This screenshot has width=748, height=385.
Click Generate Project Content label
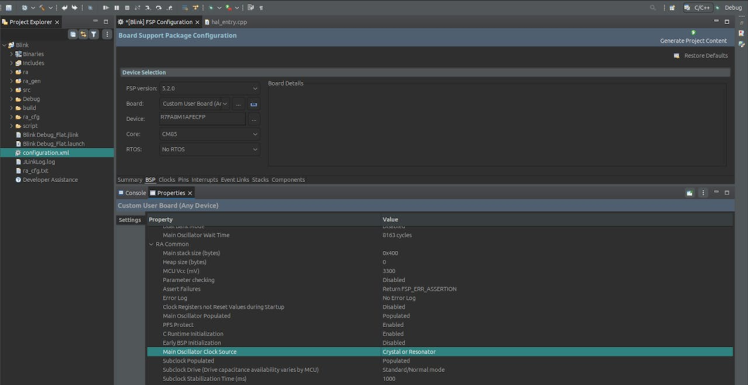pos(694,41)
